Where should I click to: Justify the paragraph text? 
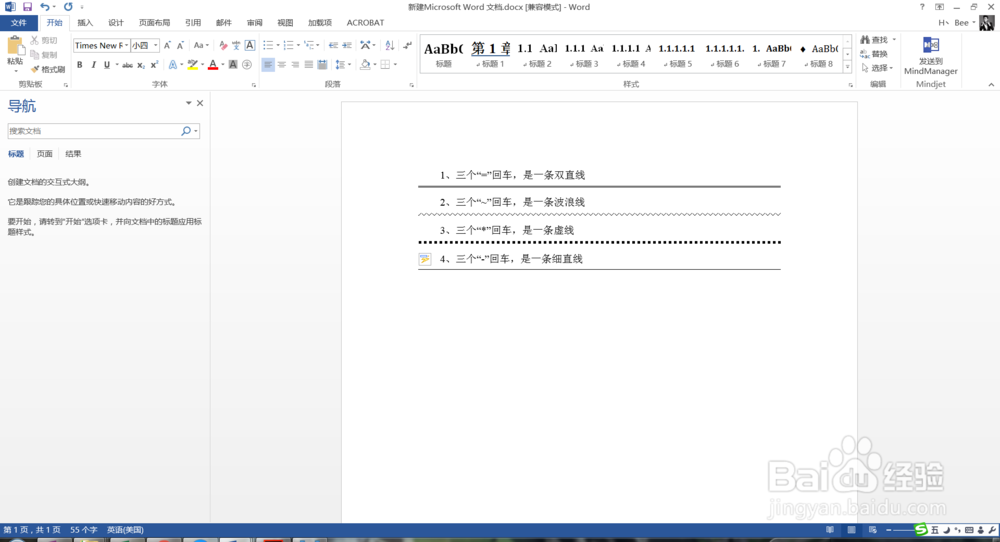click(x=309, y=64)
